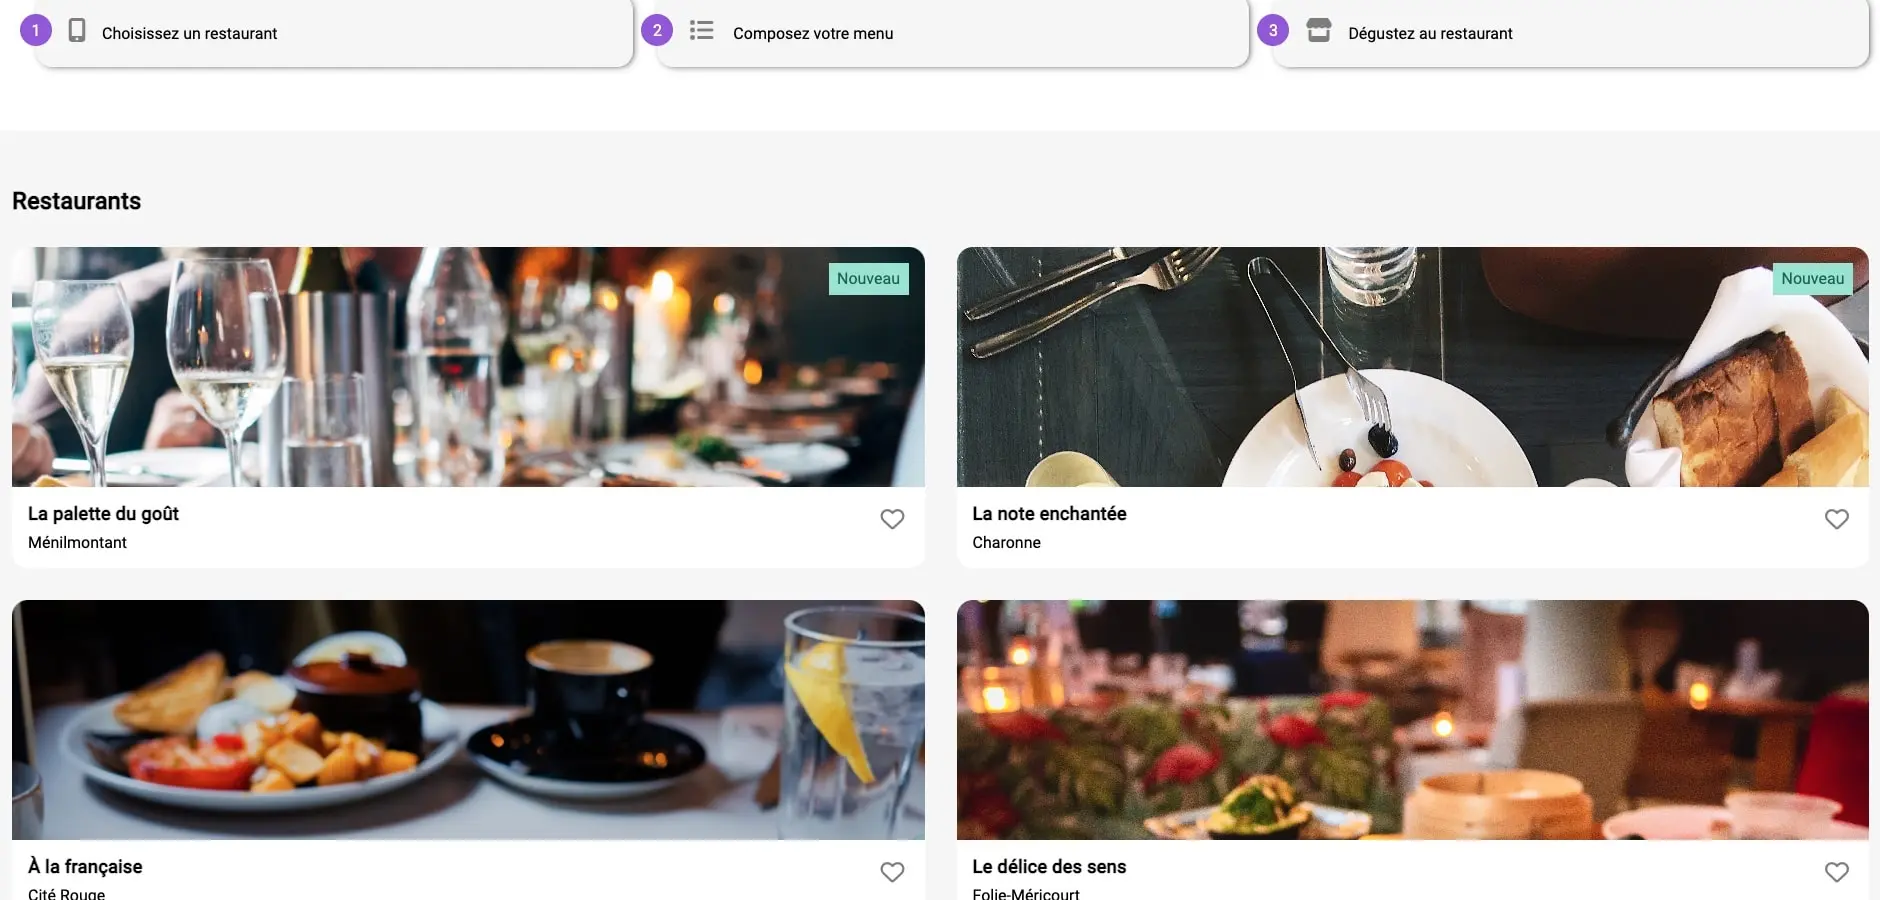
Task: Click the storefront icon beside Dégustez au restaurant
Action: 1319,31
